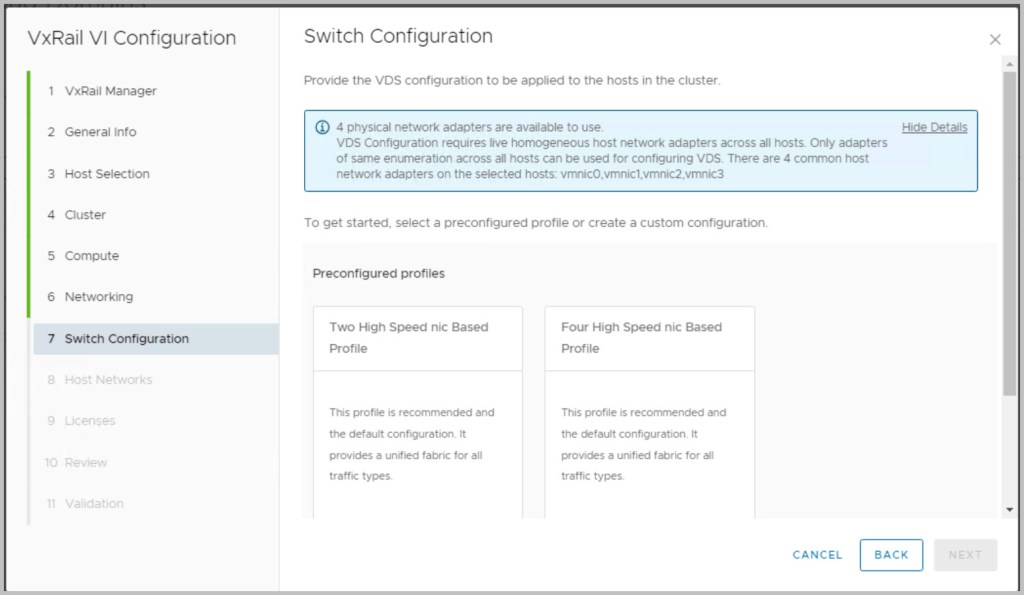
Task: Select the Cluster step in sidebar
Action: [85, 215]
